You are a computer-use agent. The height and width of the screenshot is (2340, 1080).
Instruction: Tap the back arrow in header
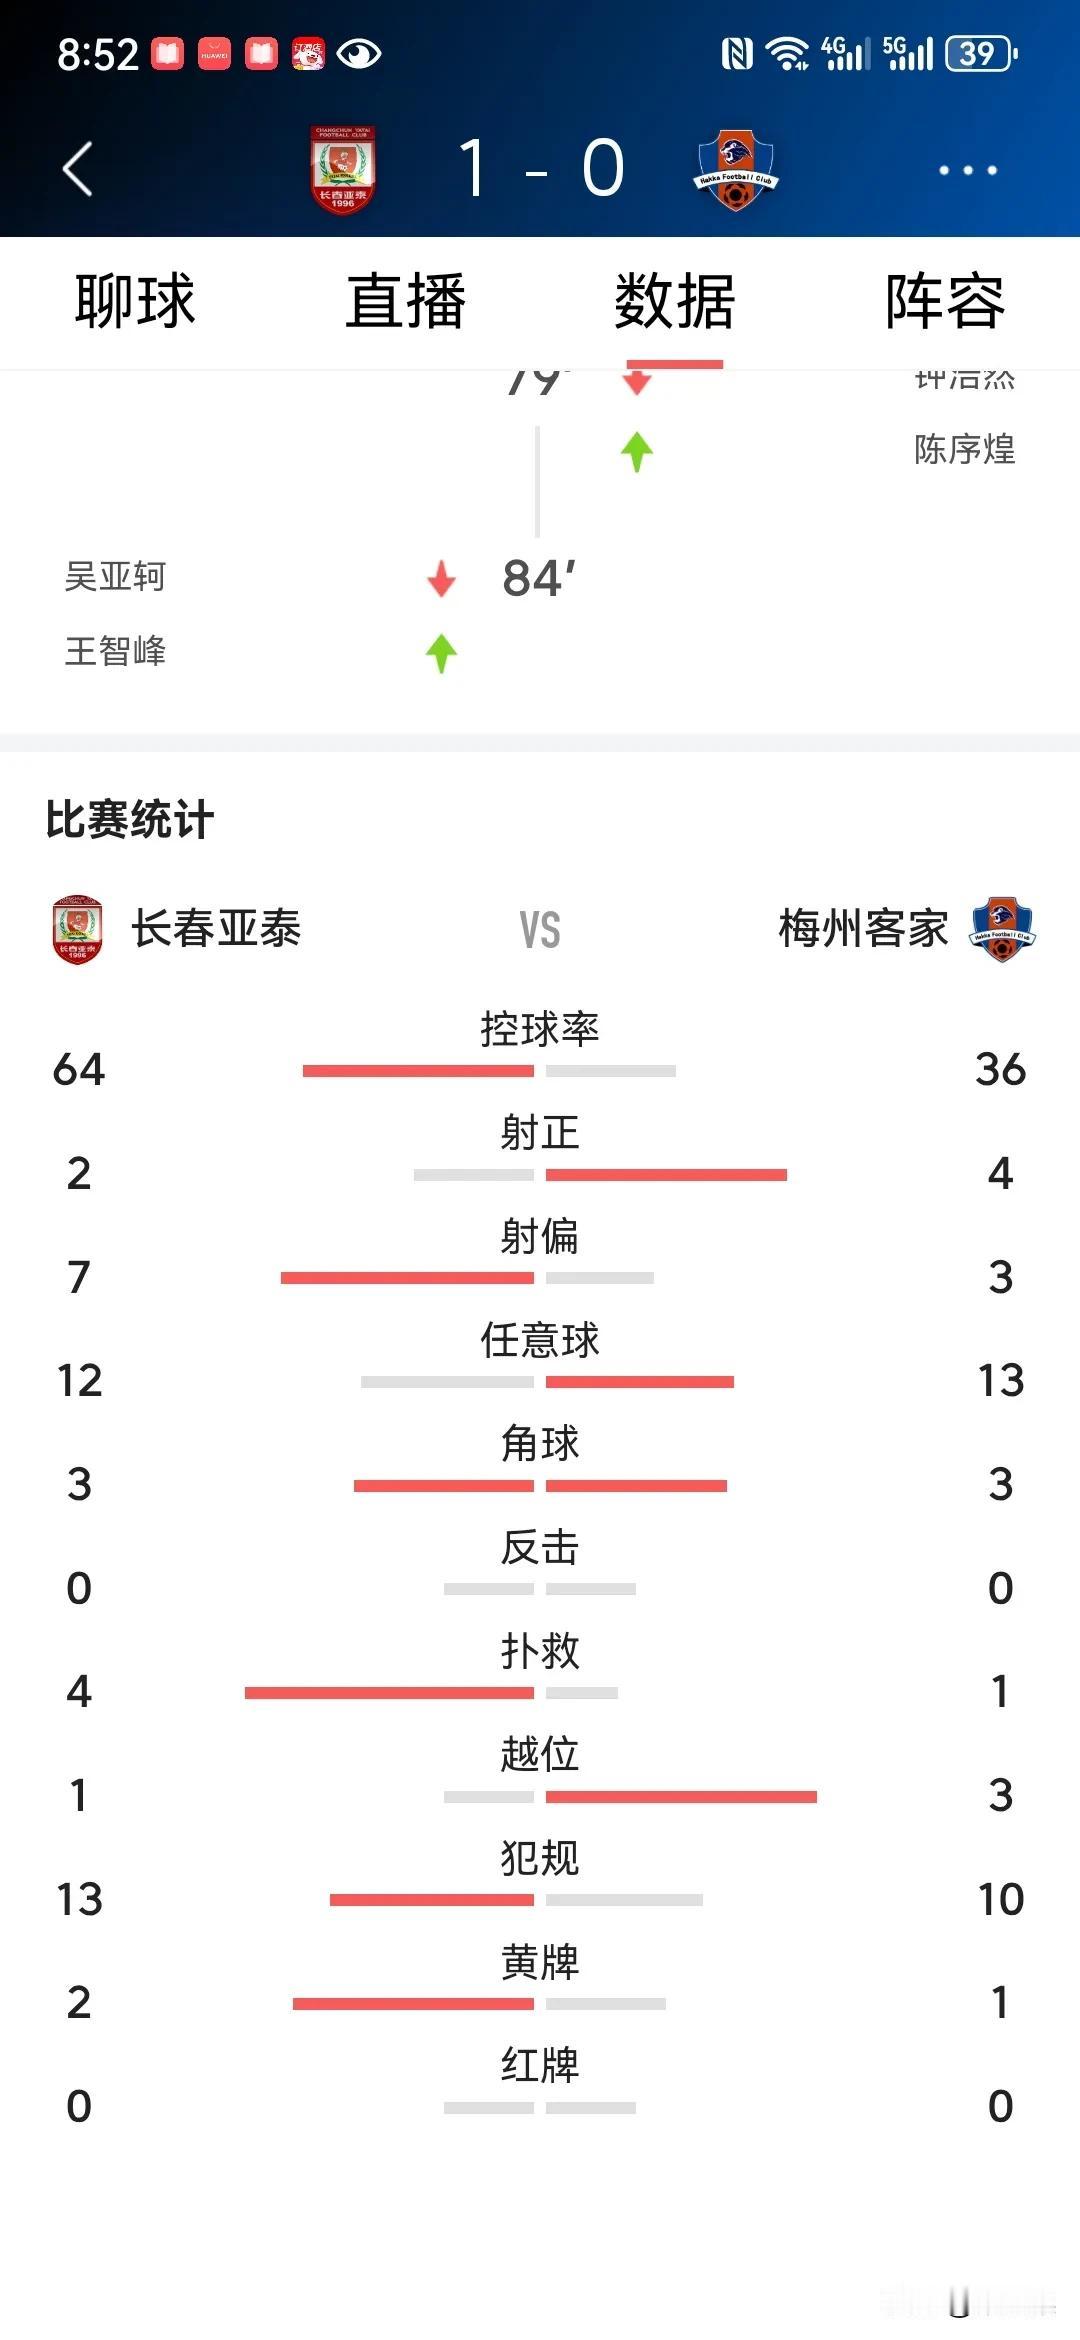[78, 168]
